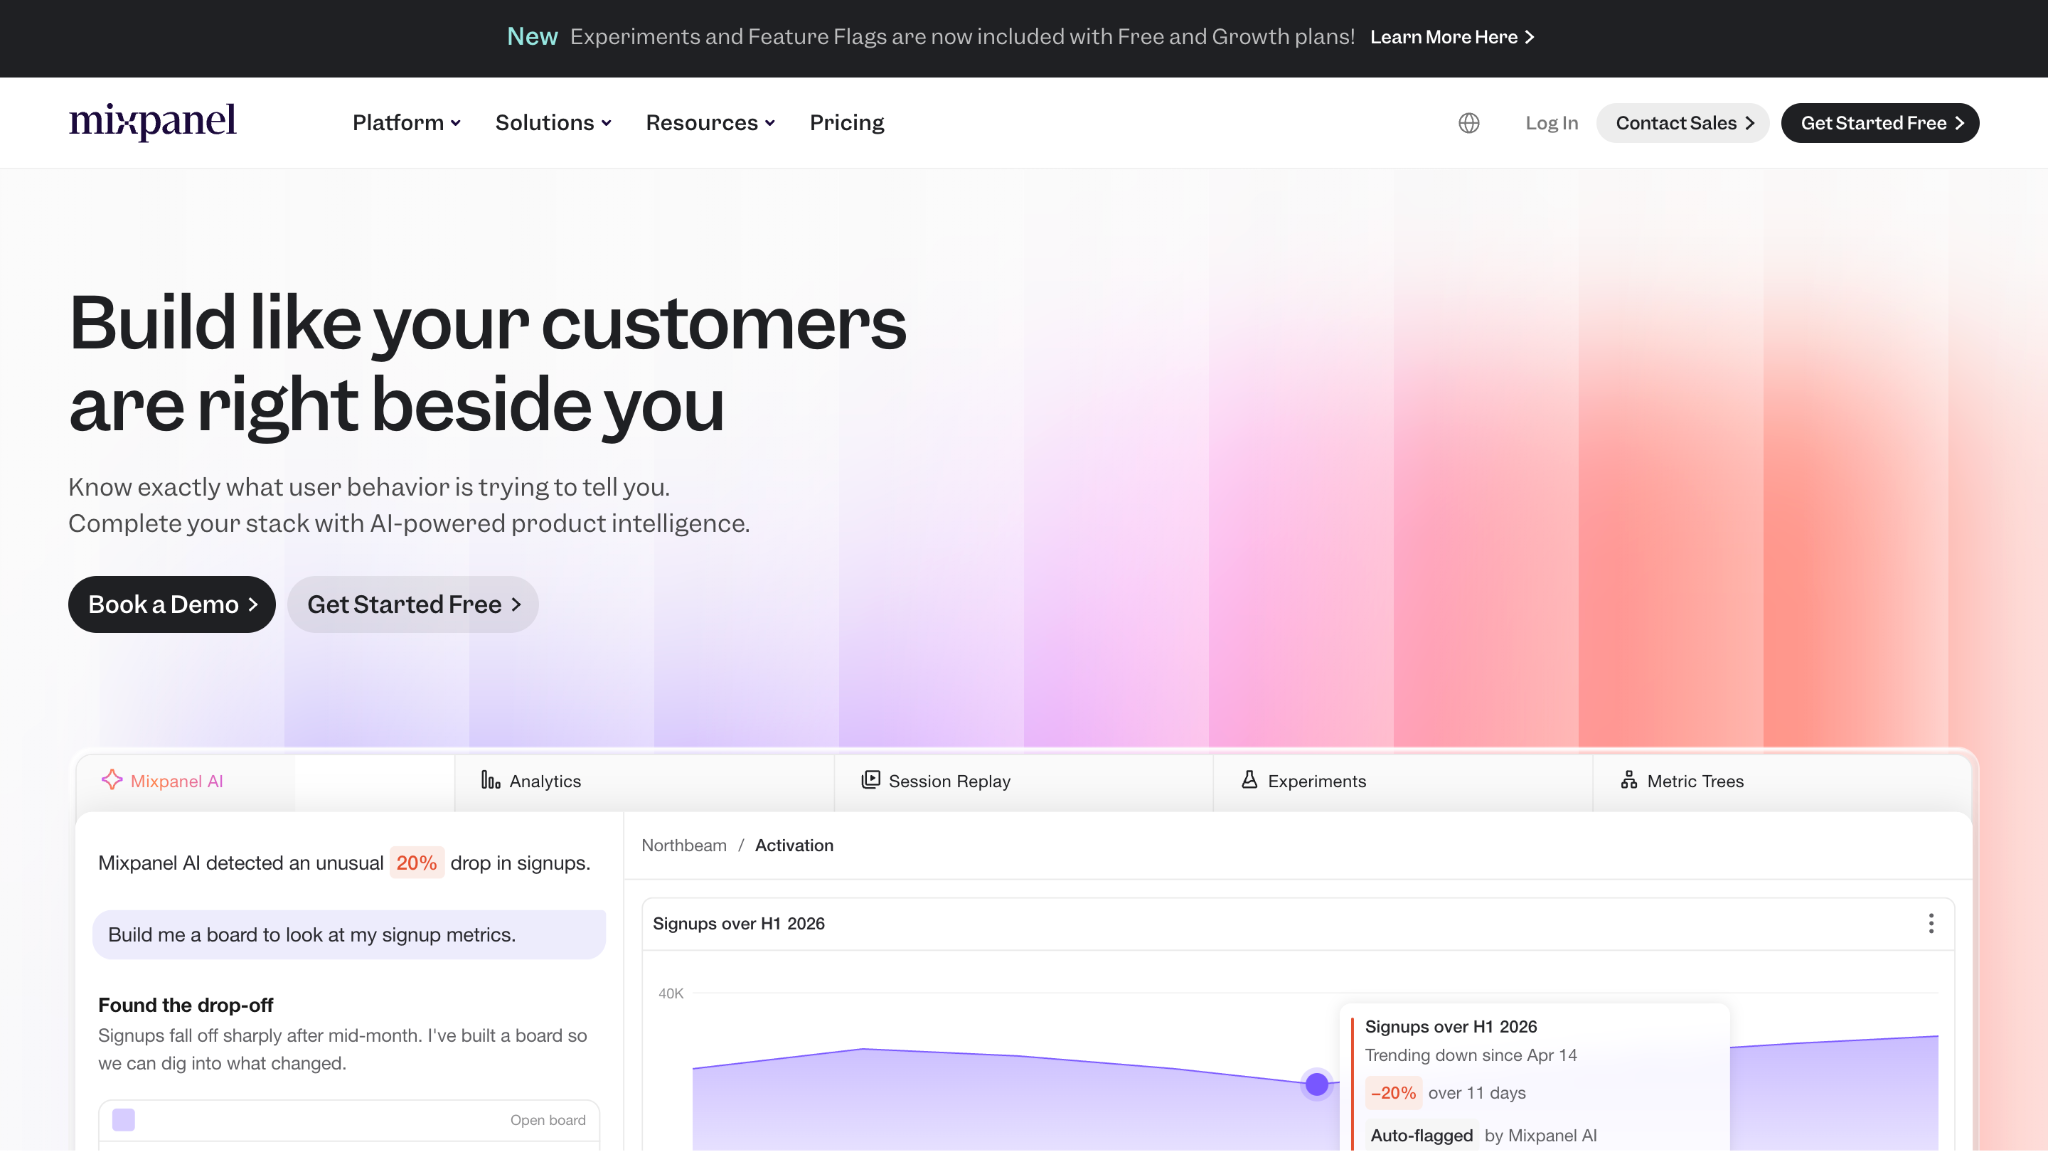
Task: Click the Experiments flask icon
Action: tap(1249, 780)
